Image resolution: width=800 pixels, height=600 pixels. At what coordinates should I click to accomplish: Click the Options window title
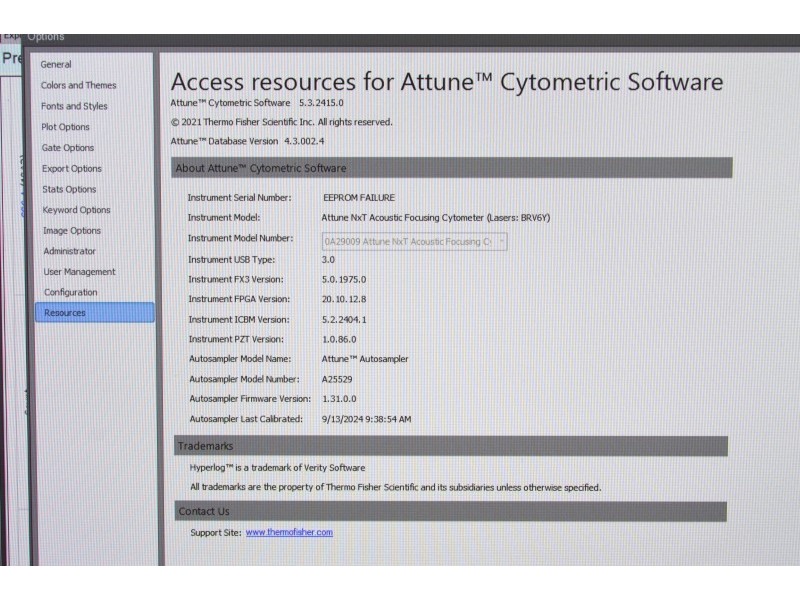[x=46, y=37]
